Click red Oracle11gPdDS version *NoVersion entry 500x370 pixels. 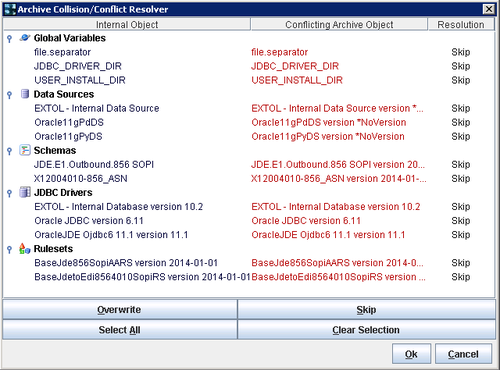click(329, 122)
